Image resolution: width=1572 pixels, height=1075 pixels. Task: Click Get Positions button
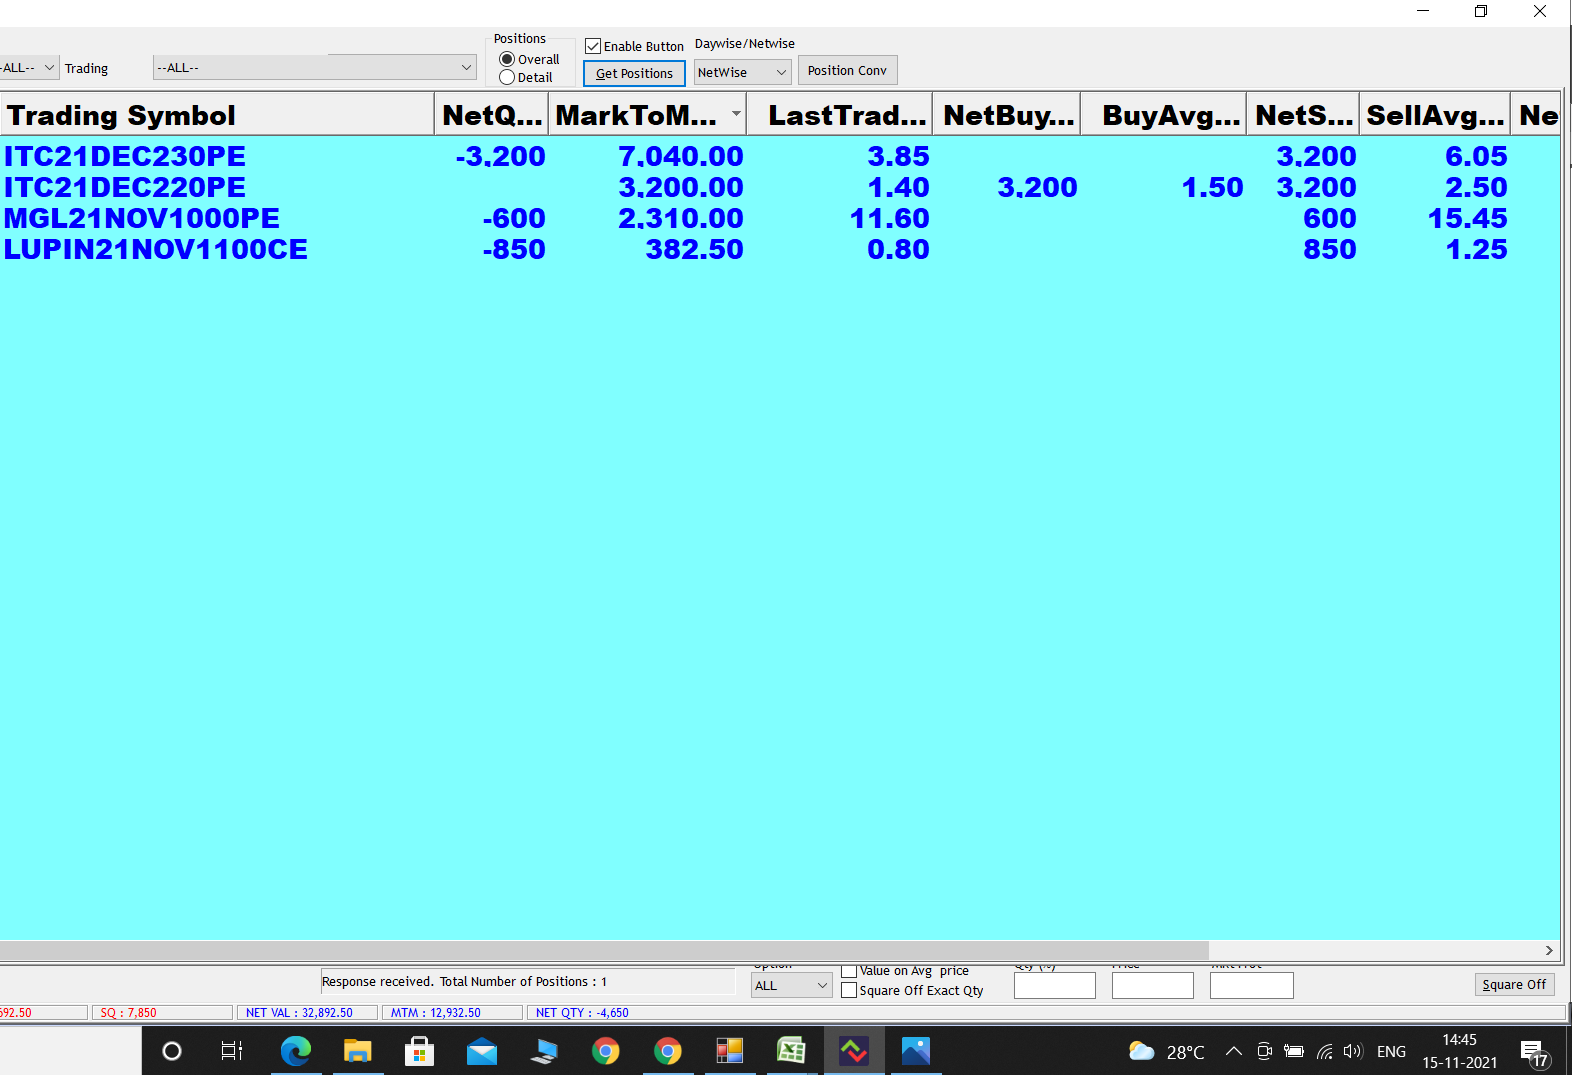(634, 73)
